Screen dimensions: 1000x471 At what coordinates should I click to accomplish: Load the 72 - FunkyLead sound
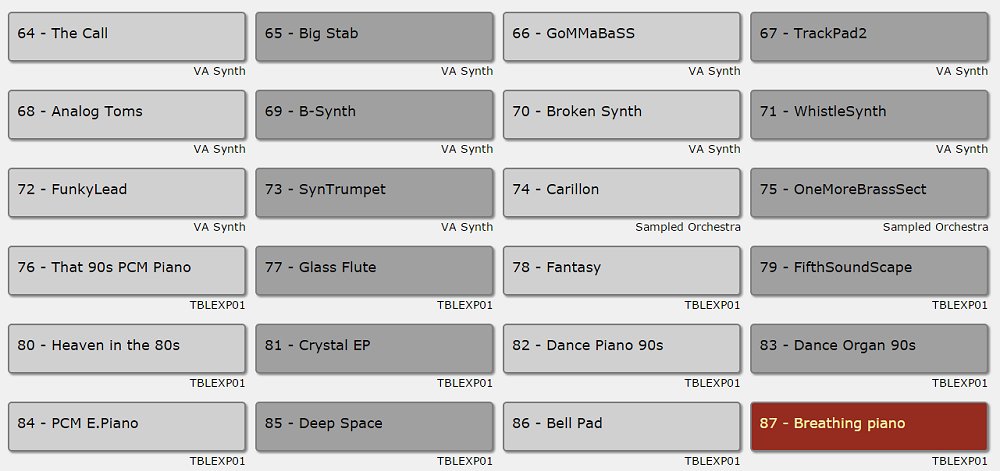[x=127, y=192]
